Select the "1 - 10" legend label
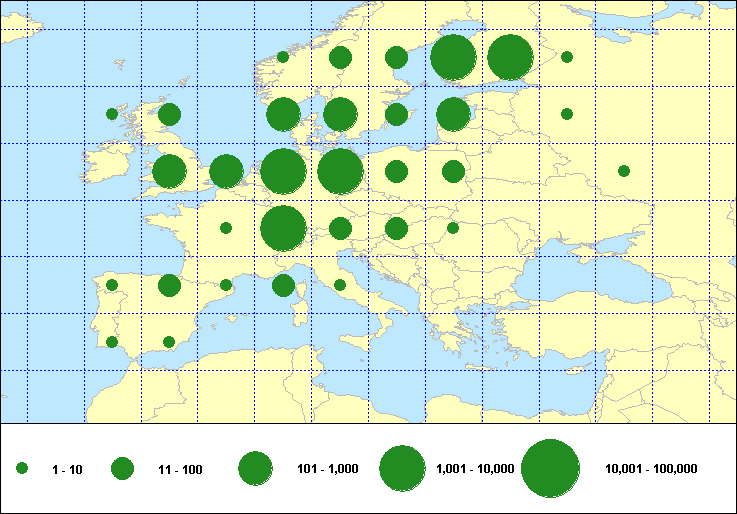Viewport: 737px width, 514px height. tap(68, 469)
